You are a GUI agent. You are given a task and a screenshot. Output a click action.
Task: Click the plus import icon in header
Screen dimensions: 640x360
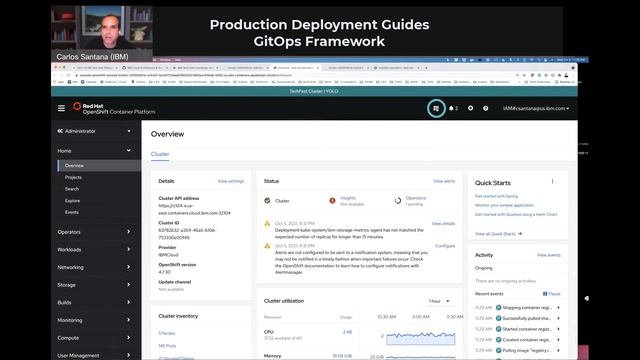click(471, 108)
